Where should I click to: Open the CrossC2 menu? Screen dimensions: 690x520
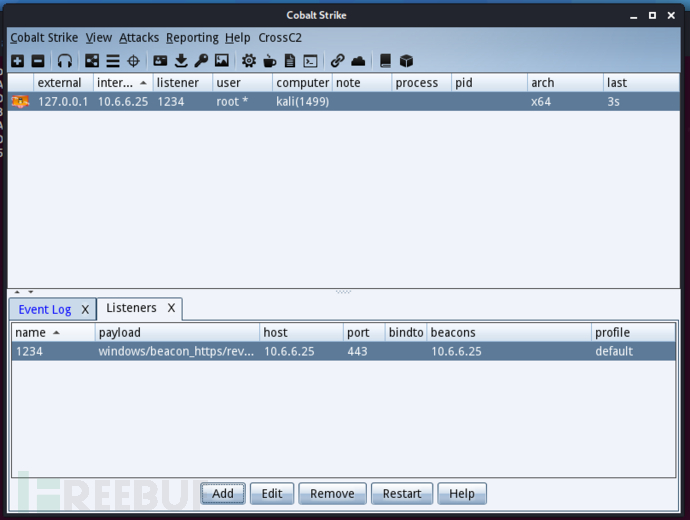point(280,38)
